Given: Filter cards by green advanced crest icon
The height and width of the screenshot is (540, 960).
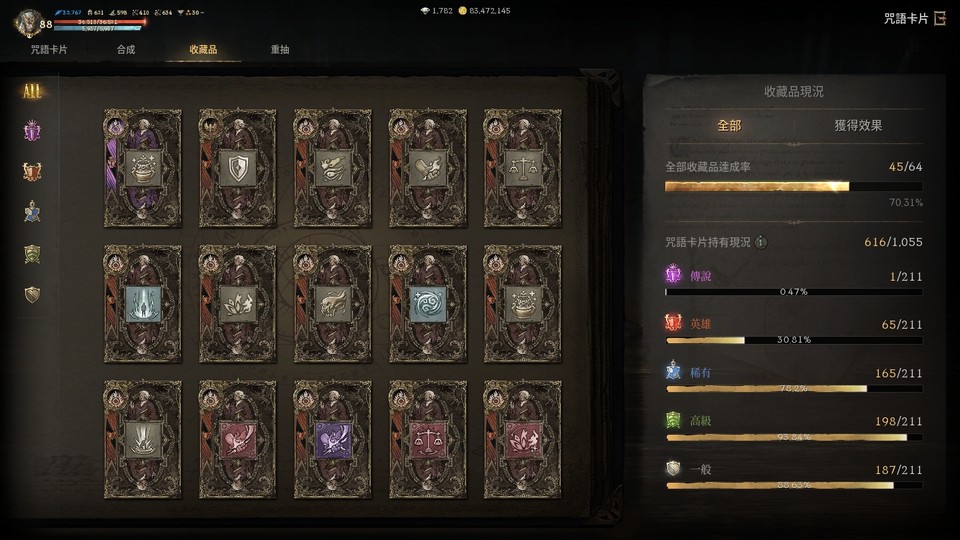Looking at the screenshot, I should pyautogui.click(x=32, y=253).
